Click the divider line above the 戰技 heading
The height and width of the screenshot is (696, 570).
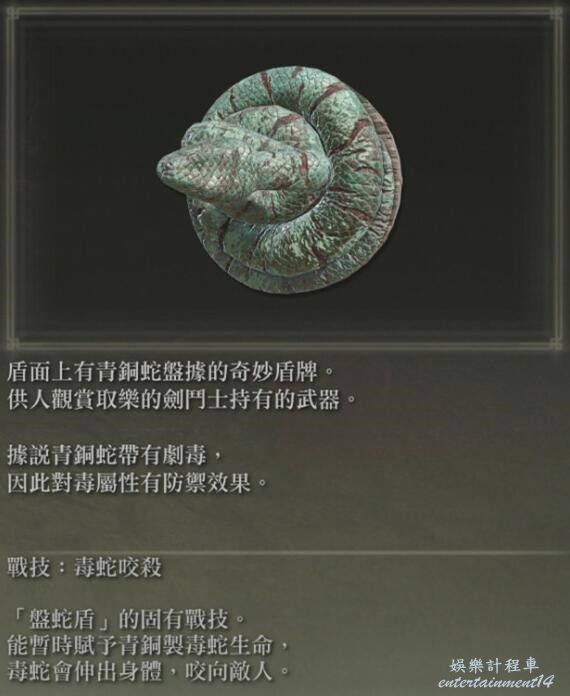click(285, 553)
